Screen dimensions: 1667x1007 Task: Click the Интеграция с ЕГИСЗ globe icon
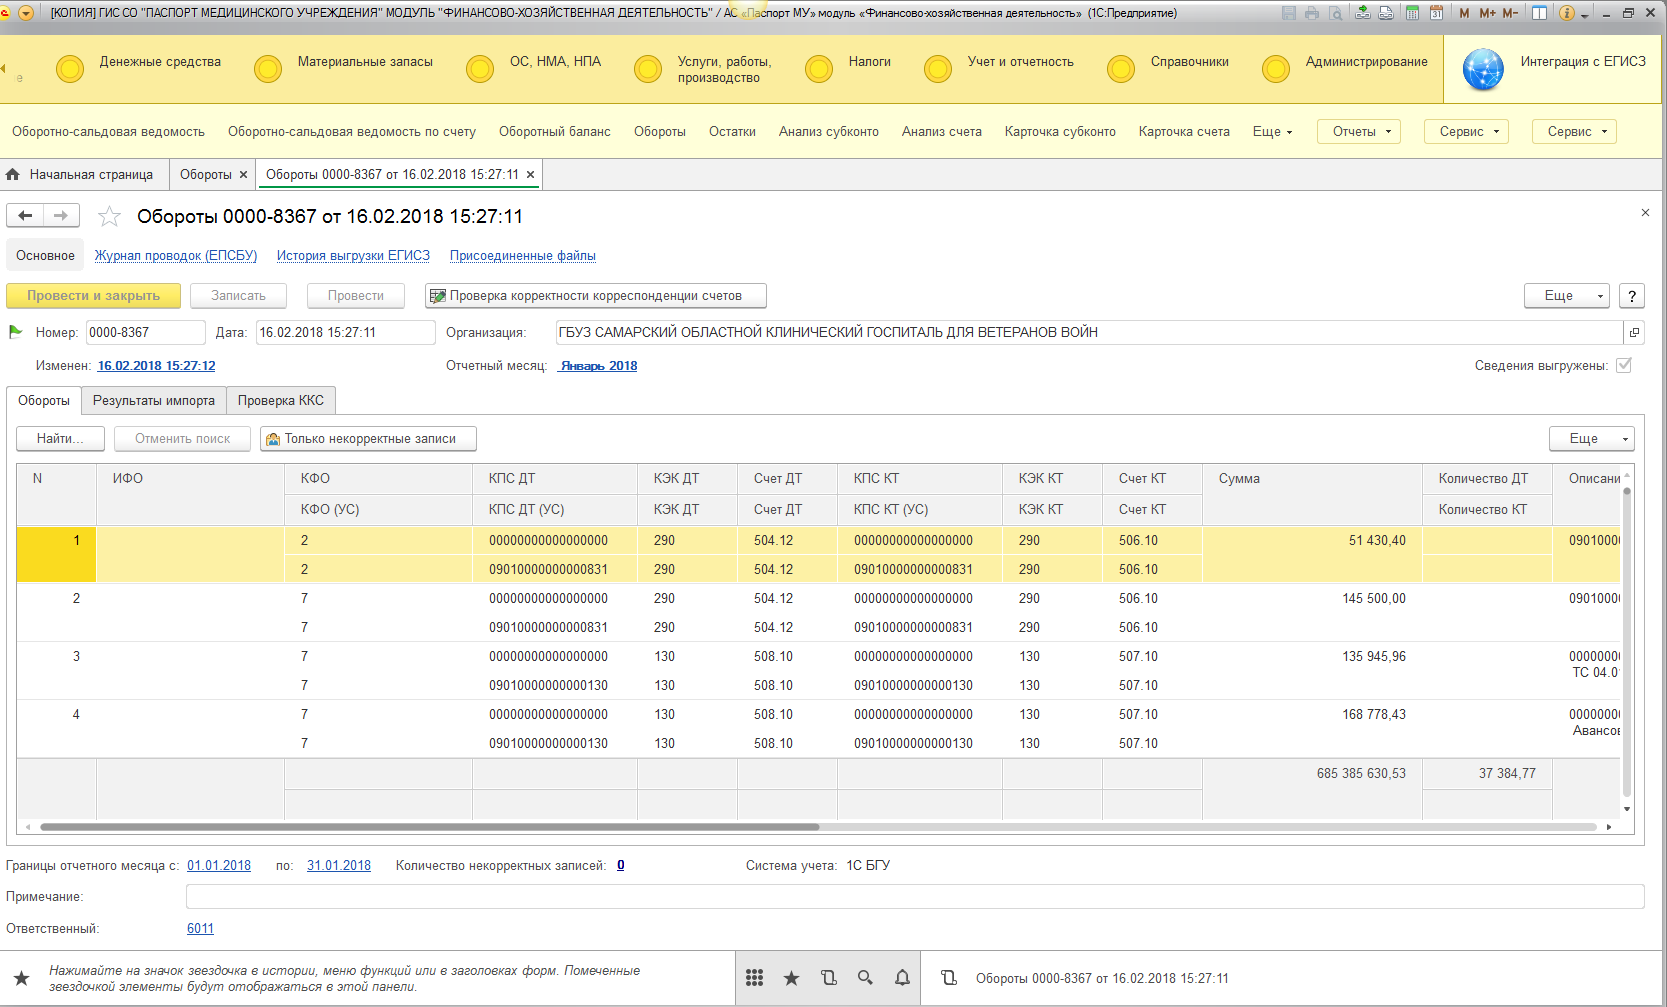[1482, 69]
